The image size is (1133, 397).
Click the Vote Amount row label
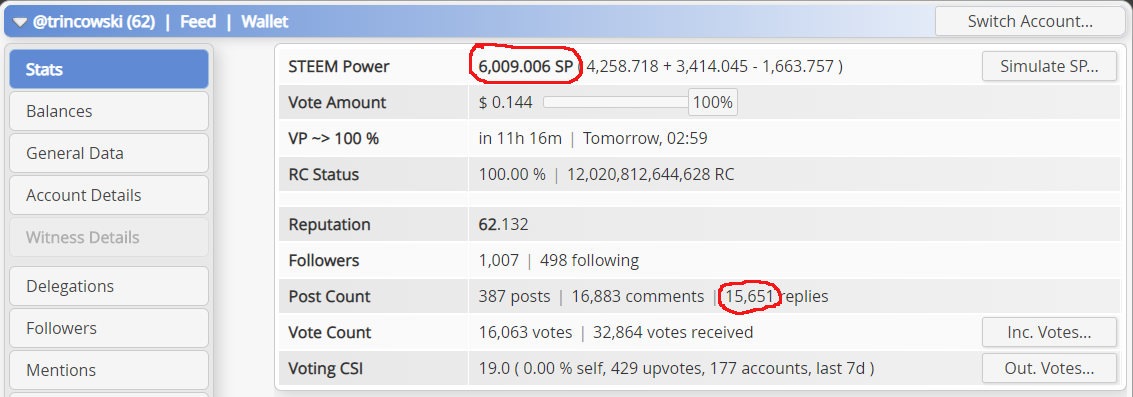337,103
